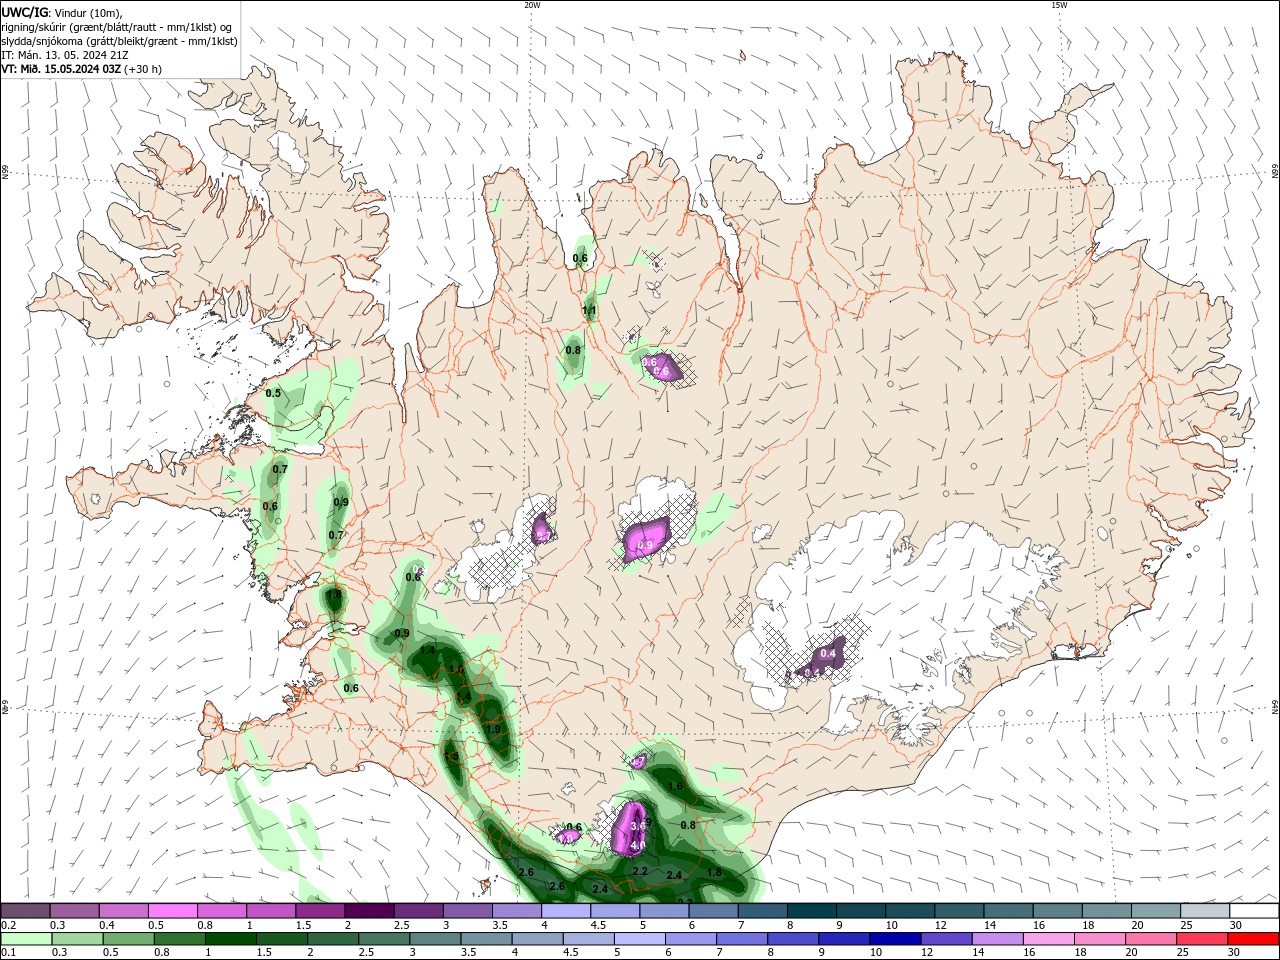Click the palest green 0.1 rain legend swatch
1280x960 pixels.
pos(25,939)
